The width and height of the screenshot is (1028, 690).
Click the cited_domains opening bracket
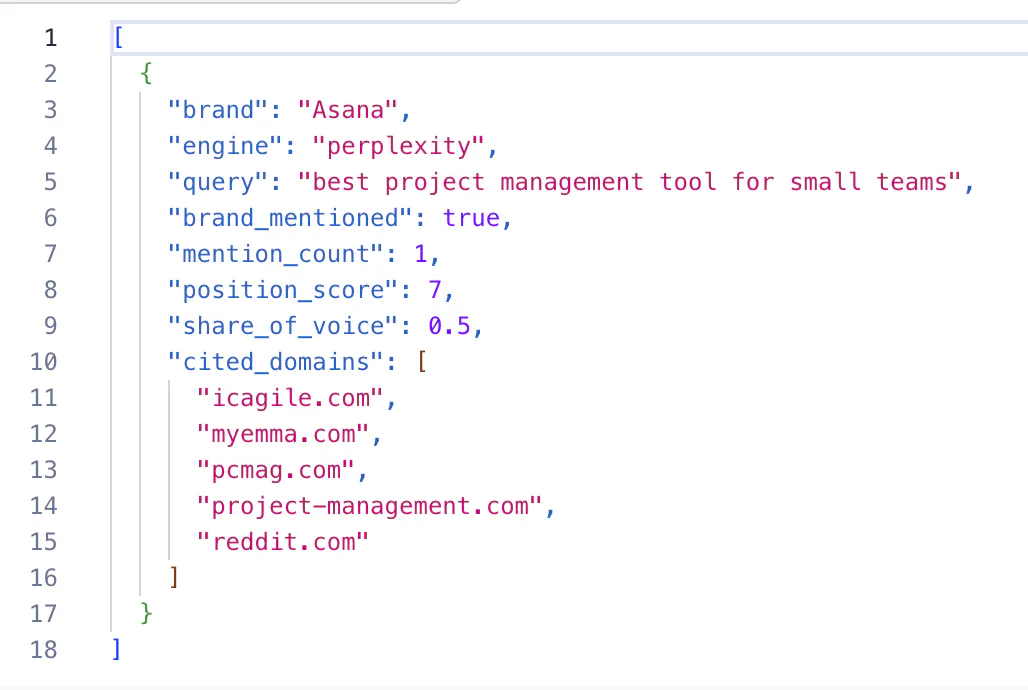pos(422,361)
